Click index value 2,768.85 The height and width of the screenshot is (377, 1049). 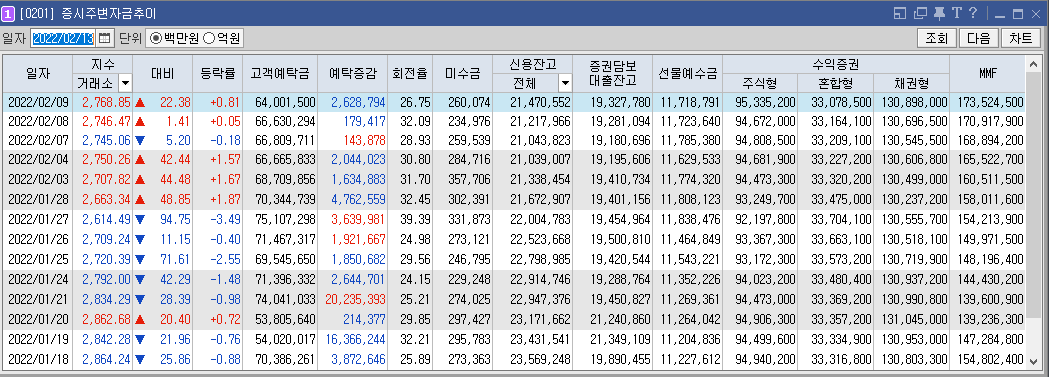(x=106, y=102)
